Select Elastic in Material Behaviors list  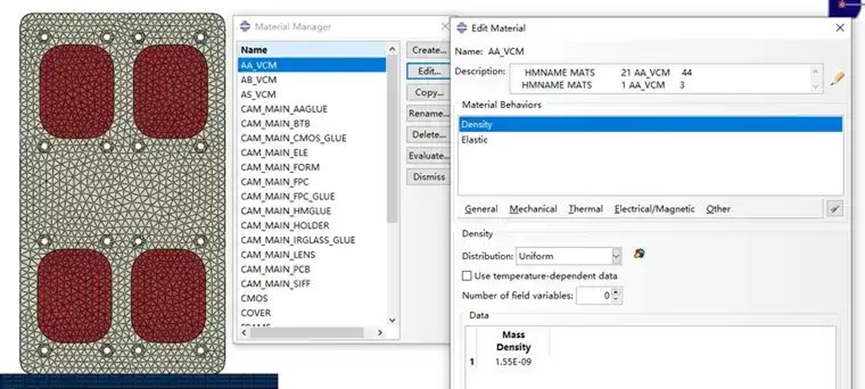[650, 140]
